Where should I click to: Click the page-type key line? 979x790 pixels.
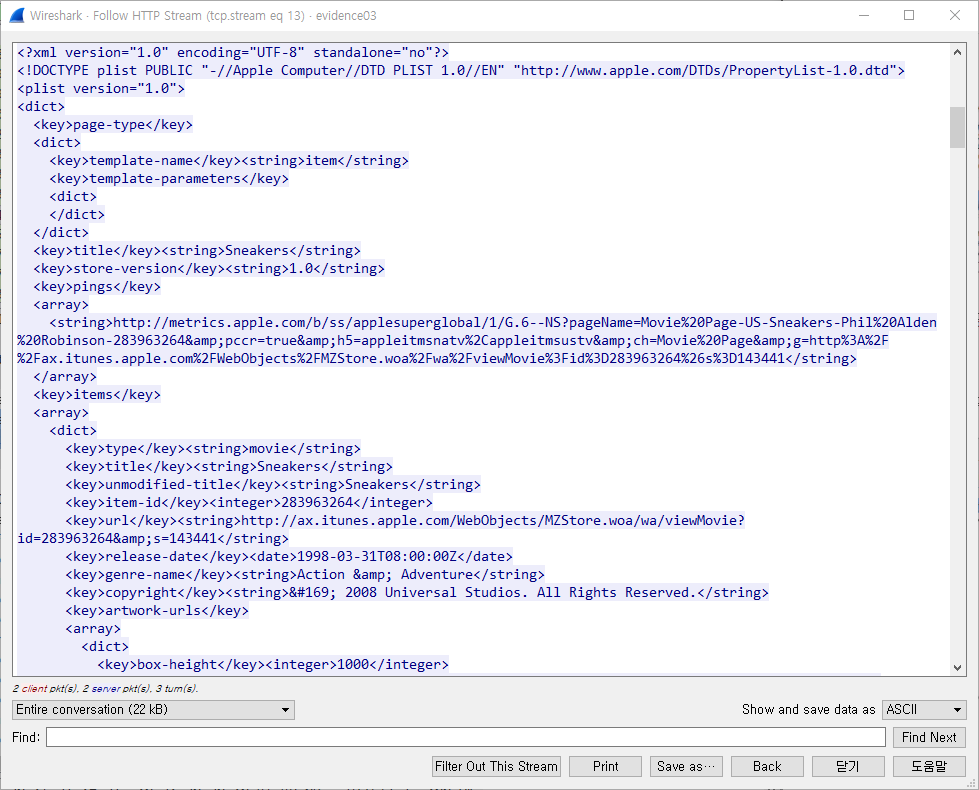point(113,124)
